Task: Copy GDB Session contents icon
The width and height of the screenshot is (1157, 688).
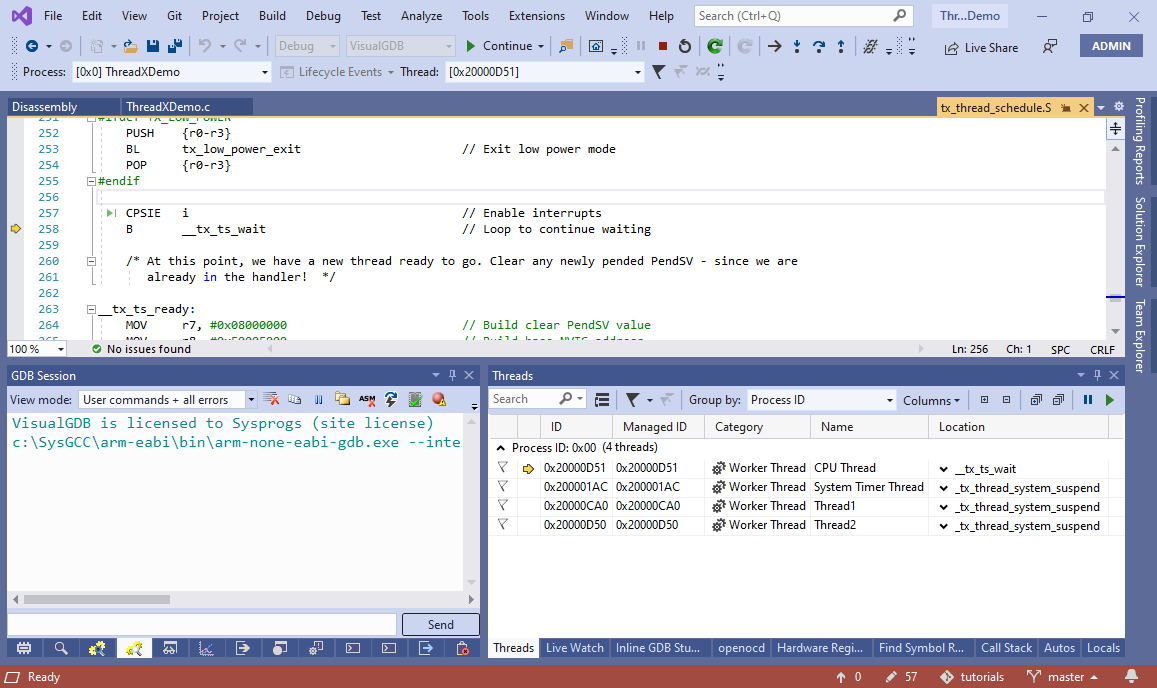Action: [294, 399]
